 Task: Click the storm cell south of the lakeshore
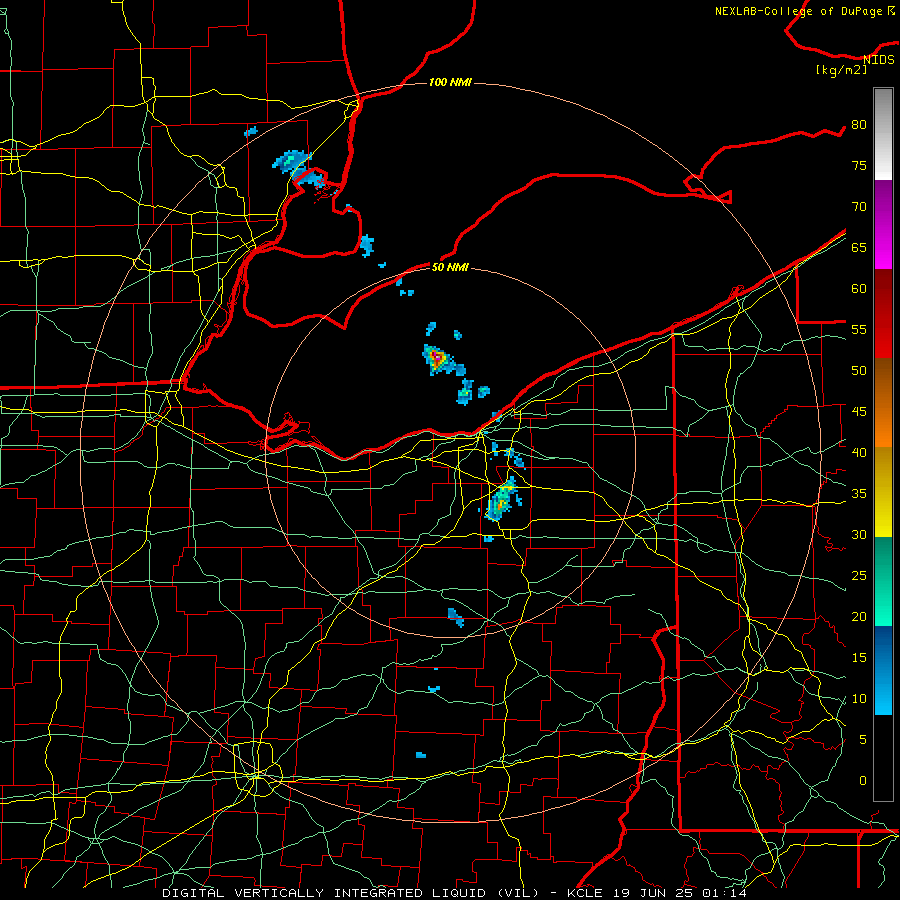point(501,499)
